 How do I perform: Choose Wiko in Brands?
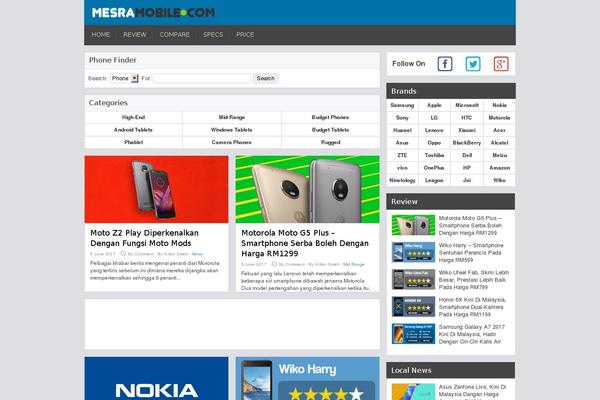click(499, 180)
